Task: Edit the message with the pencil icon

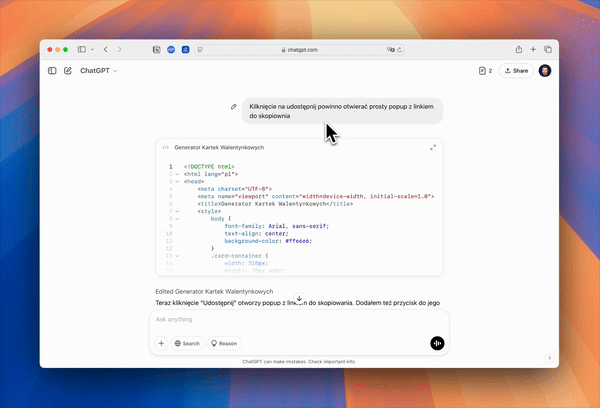Action: [233, 107]
